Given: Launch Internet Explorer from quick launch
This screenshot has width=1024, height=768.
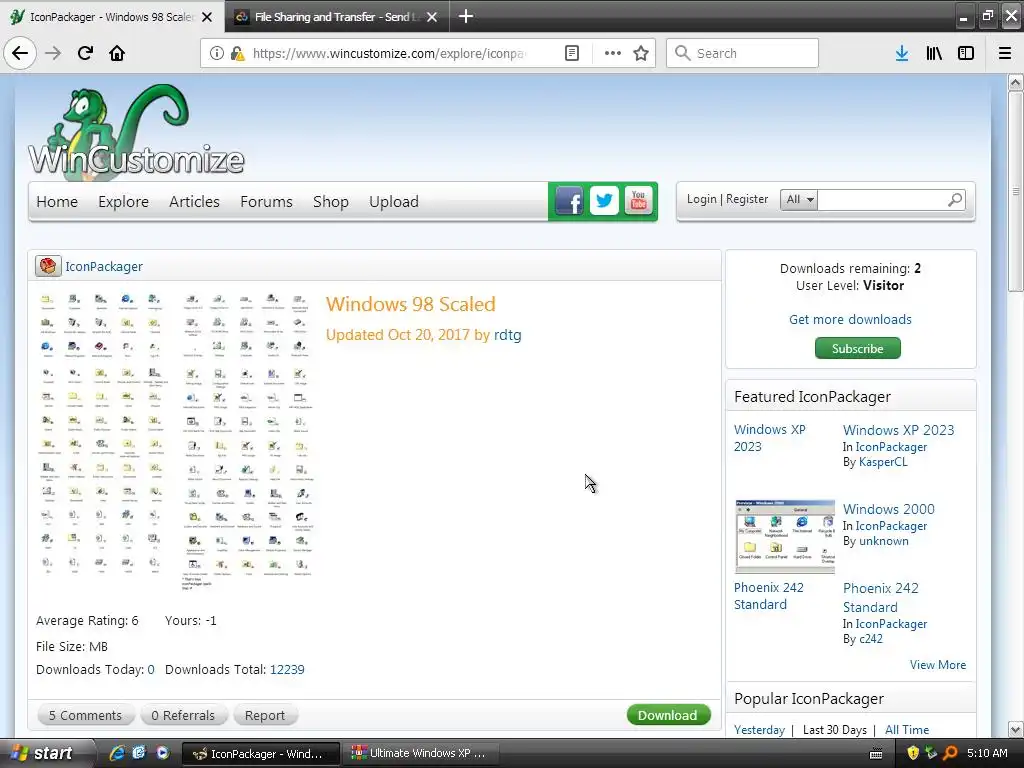Looking at the screenshot, I should click(117, 753).
